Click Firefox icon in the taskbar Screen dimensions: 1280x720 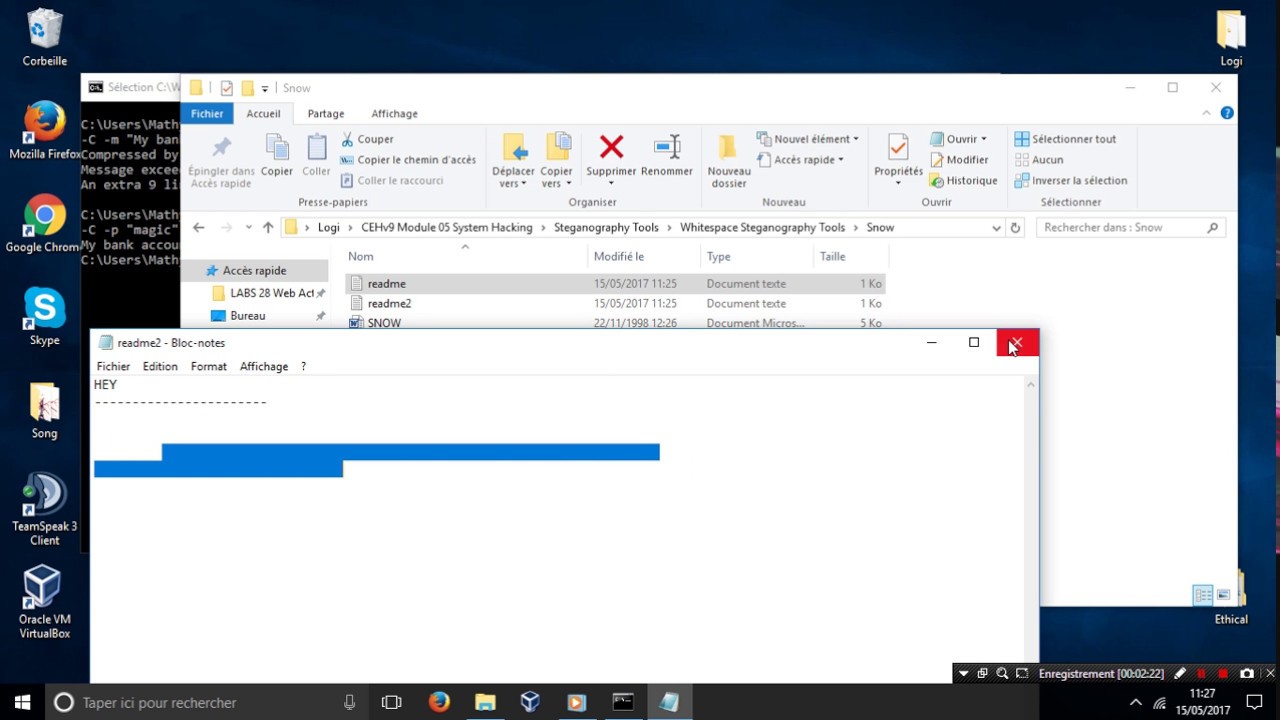(439, 702)
